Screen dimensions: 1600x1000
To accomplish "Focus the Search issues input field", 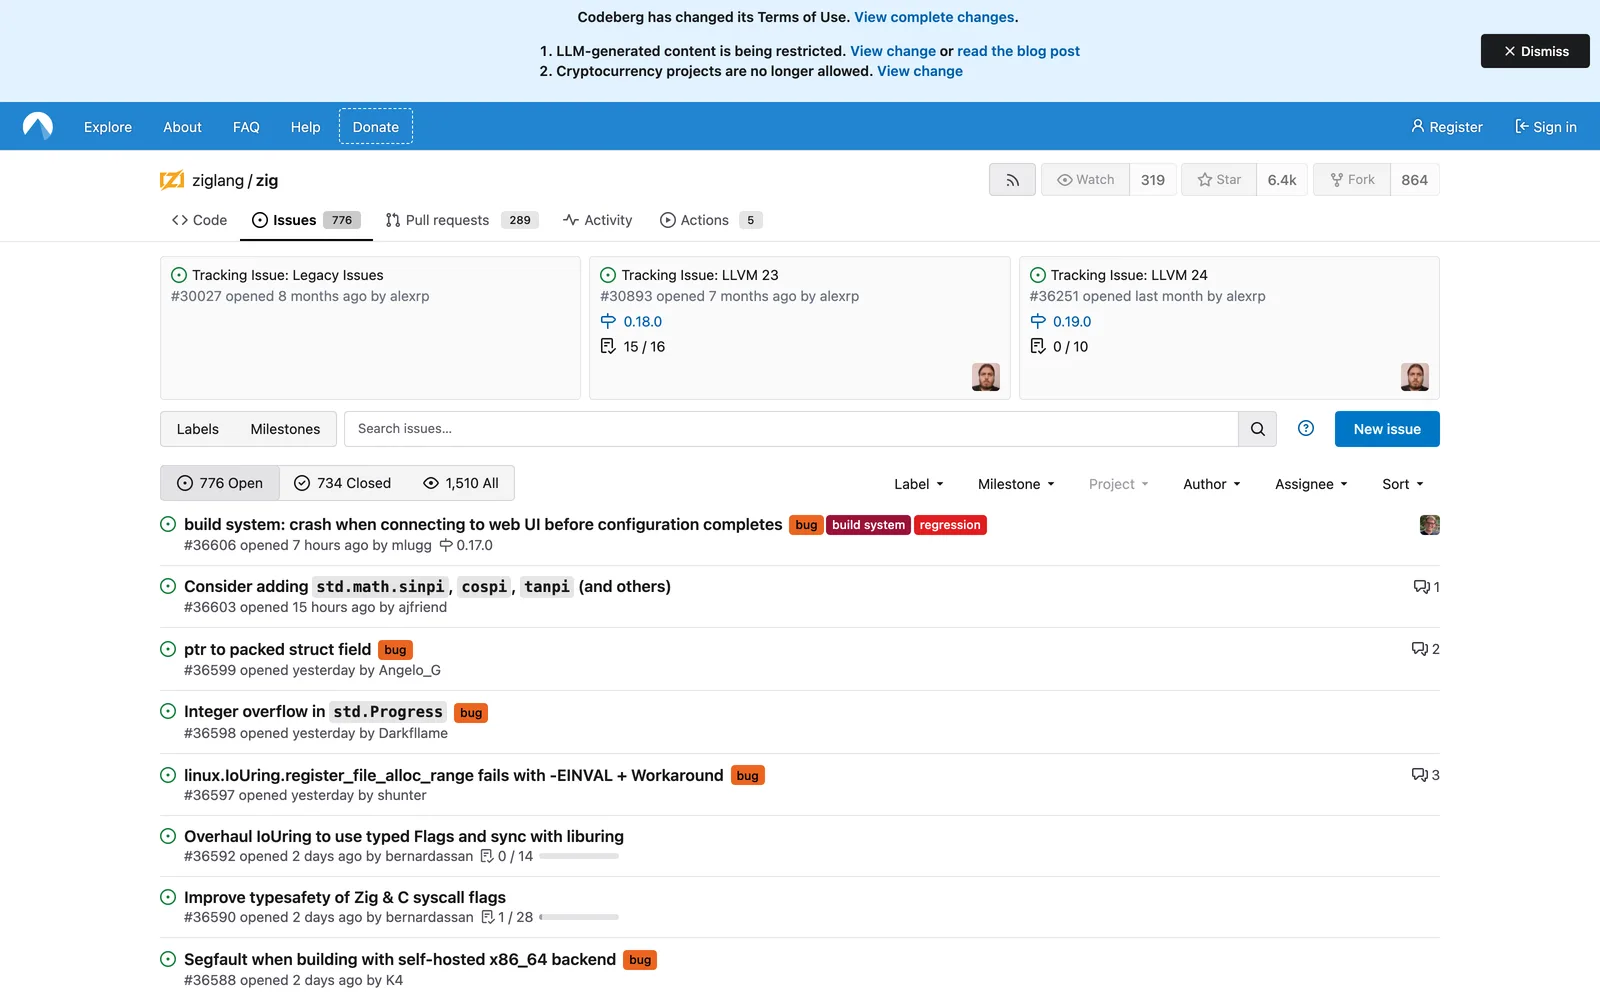I will point(791,429).
